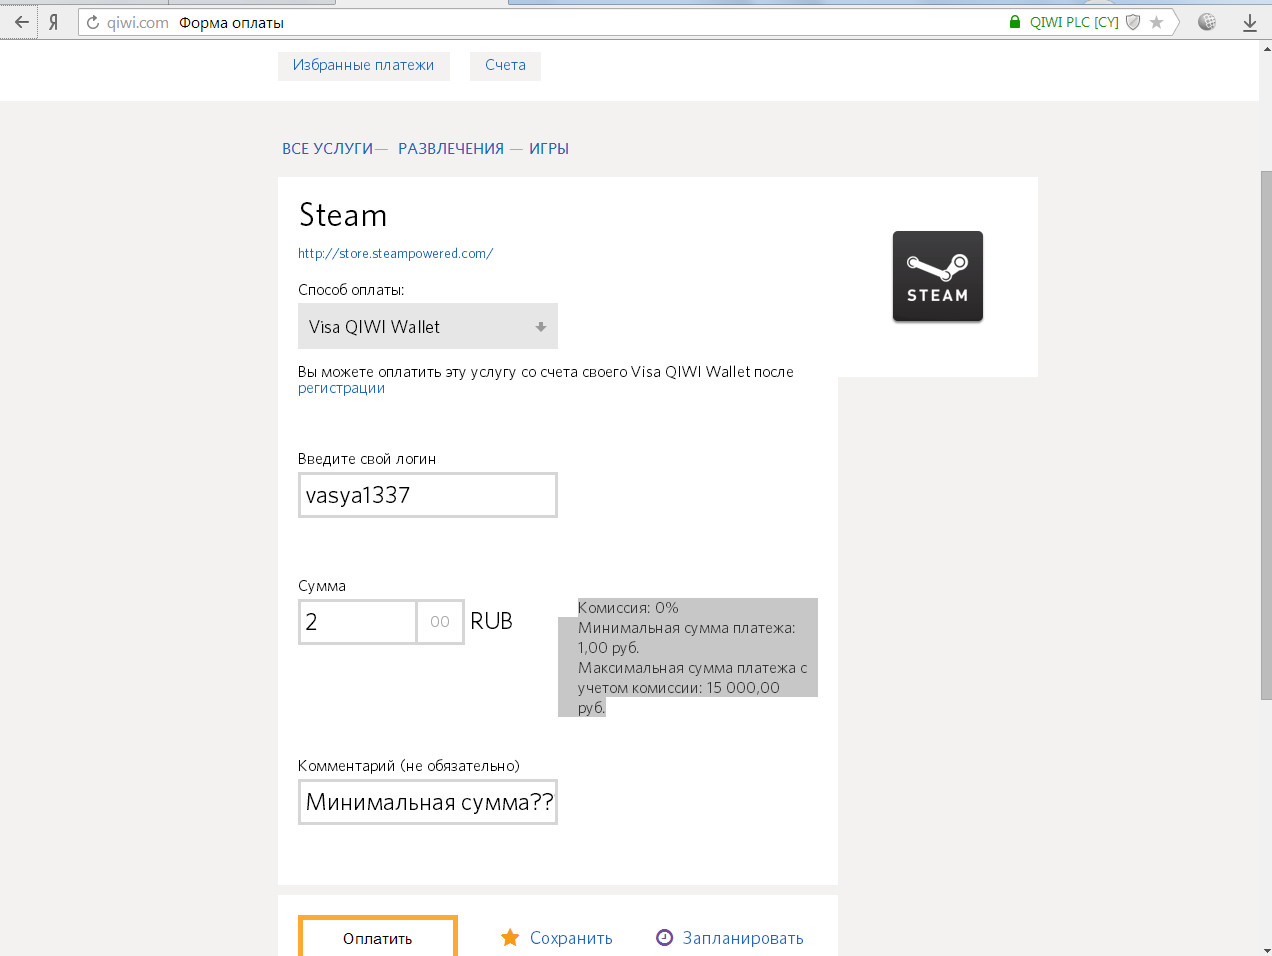Image resolution: width=1272 pixels, height=956 pixels.
Task: Click scrollbar up arrow
Action: tap(1266, 48)
